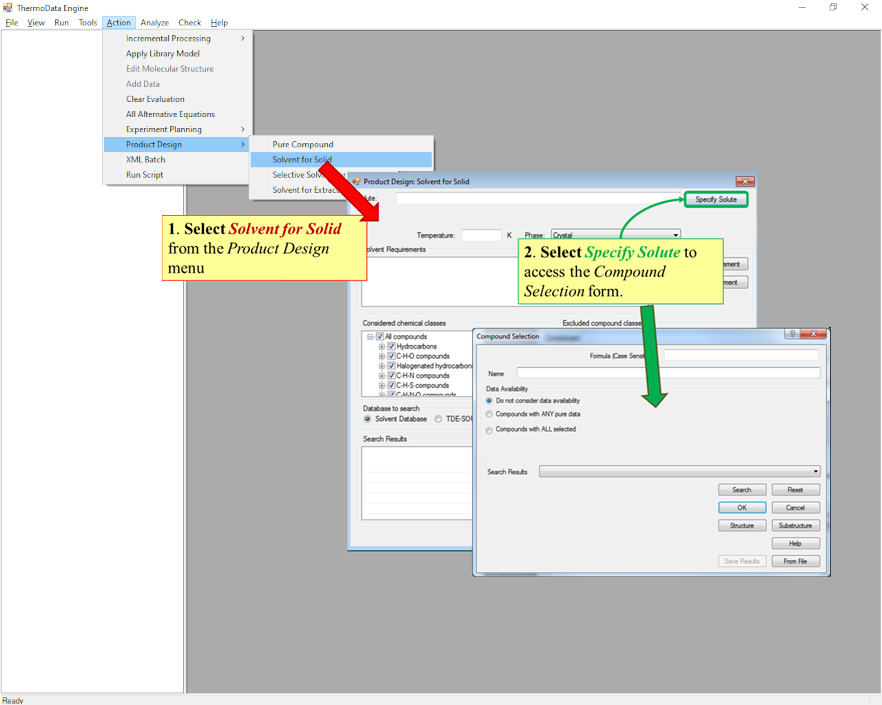Close the Compound Selection dialog

813,334
